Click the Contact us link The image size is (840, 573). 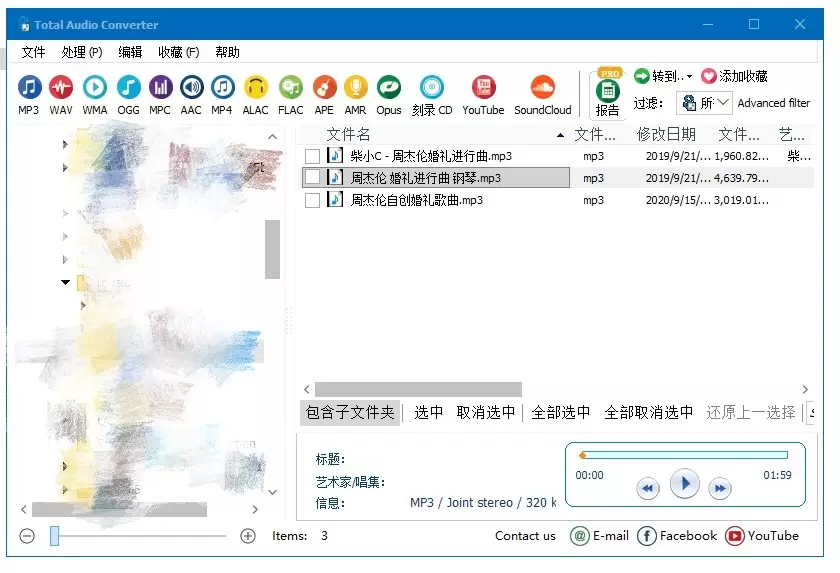point(525,536)
